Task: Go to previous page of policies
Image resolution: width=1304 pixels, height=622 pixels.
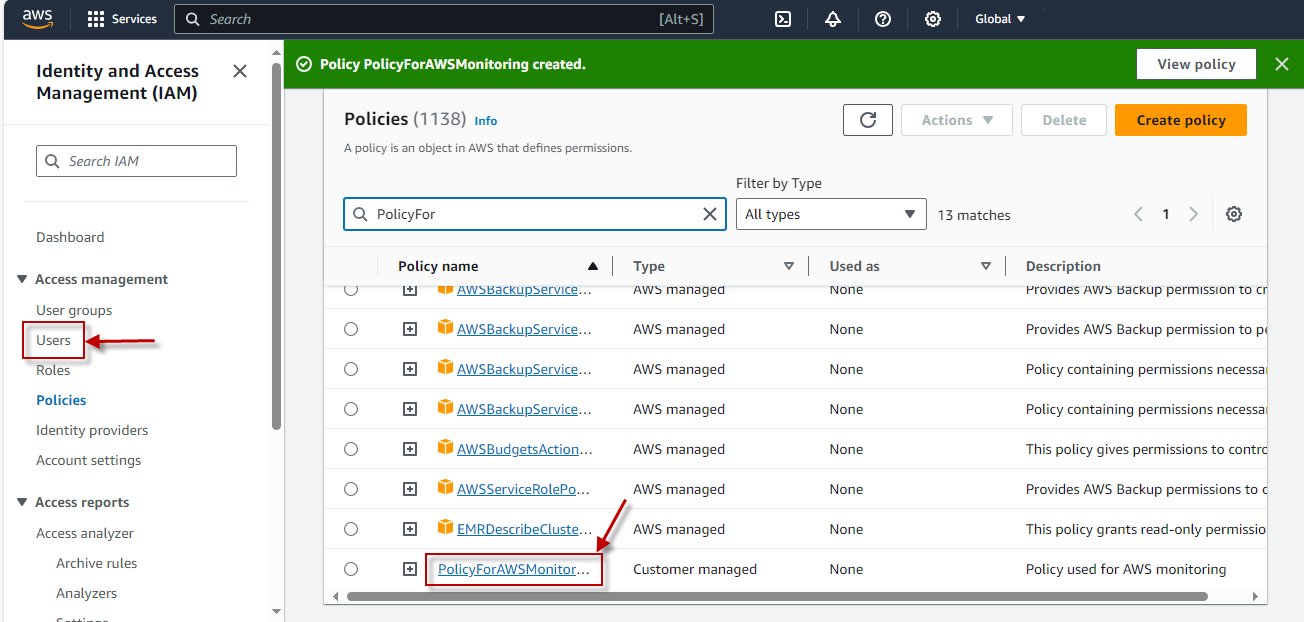Action: (1138, 214)
